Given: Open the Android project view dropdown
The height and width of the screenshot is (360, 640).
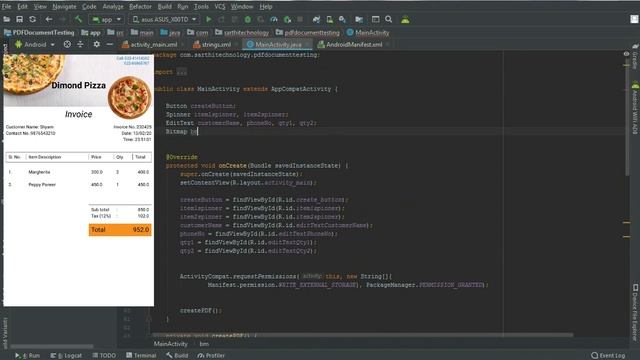Looking at the screenshot, I should (x=35, y=44).
